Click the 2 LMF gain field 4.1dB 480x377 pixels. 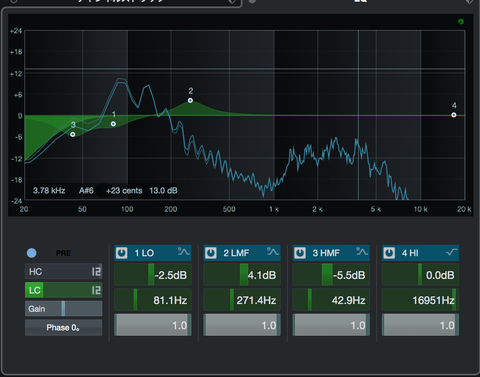coord(242,275)
